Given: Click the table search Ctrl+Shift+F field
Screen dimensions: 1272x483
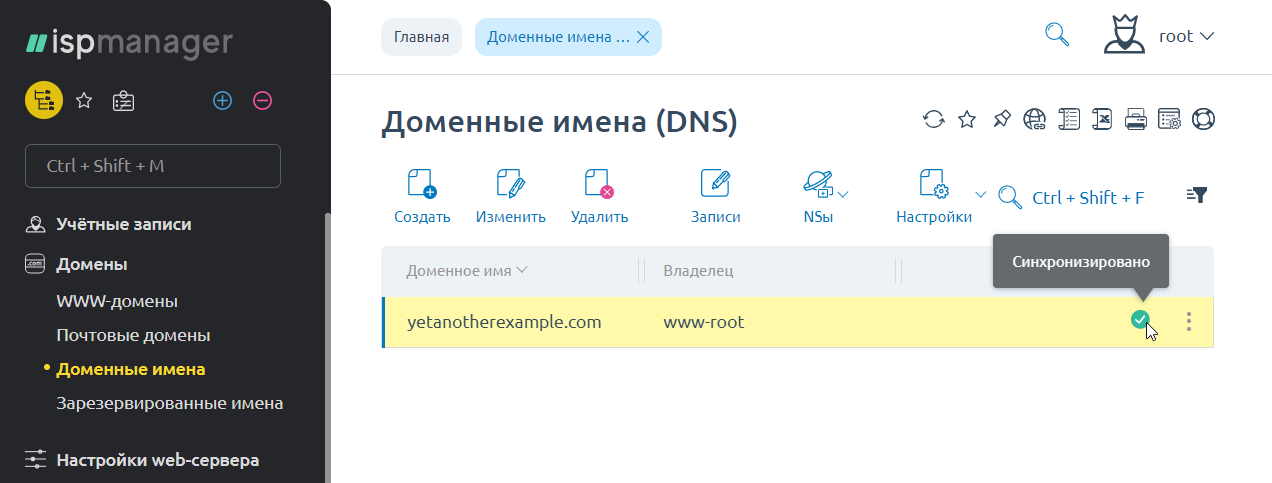Looking at the screenshot, I should tap(1087, 197).
